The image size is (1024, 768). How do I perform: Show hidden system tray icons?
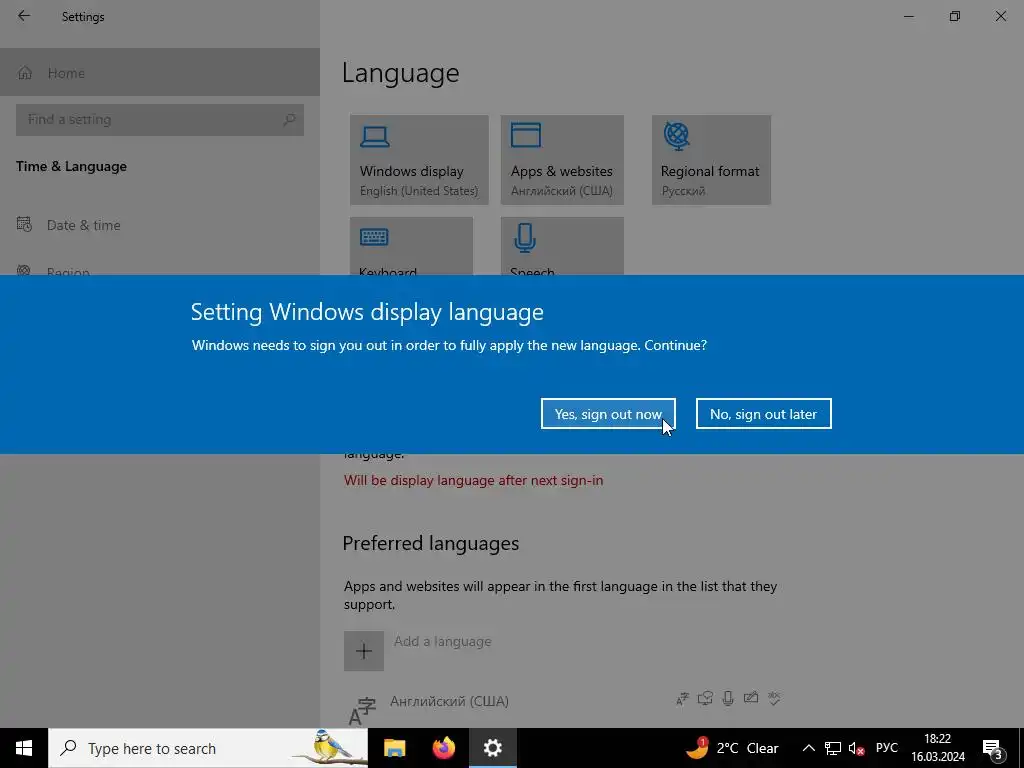pyautogui.click(x=808, y=748)
